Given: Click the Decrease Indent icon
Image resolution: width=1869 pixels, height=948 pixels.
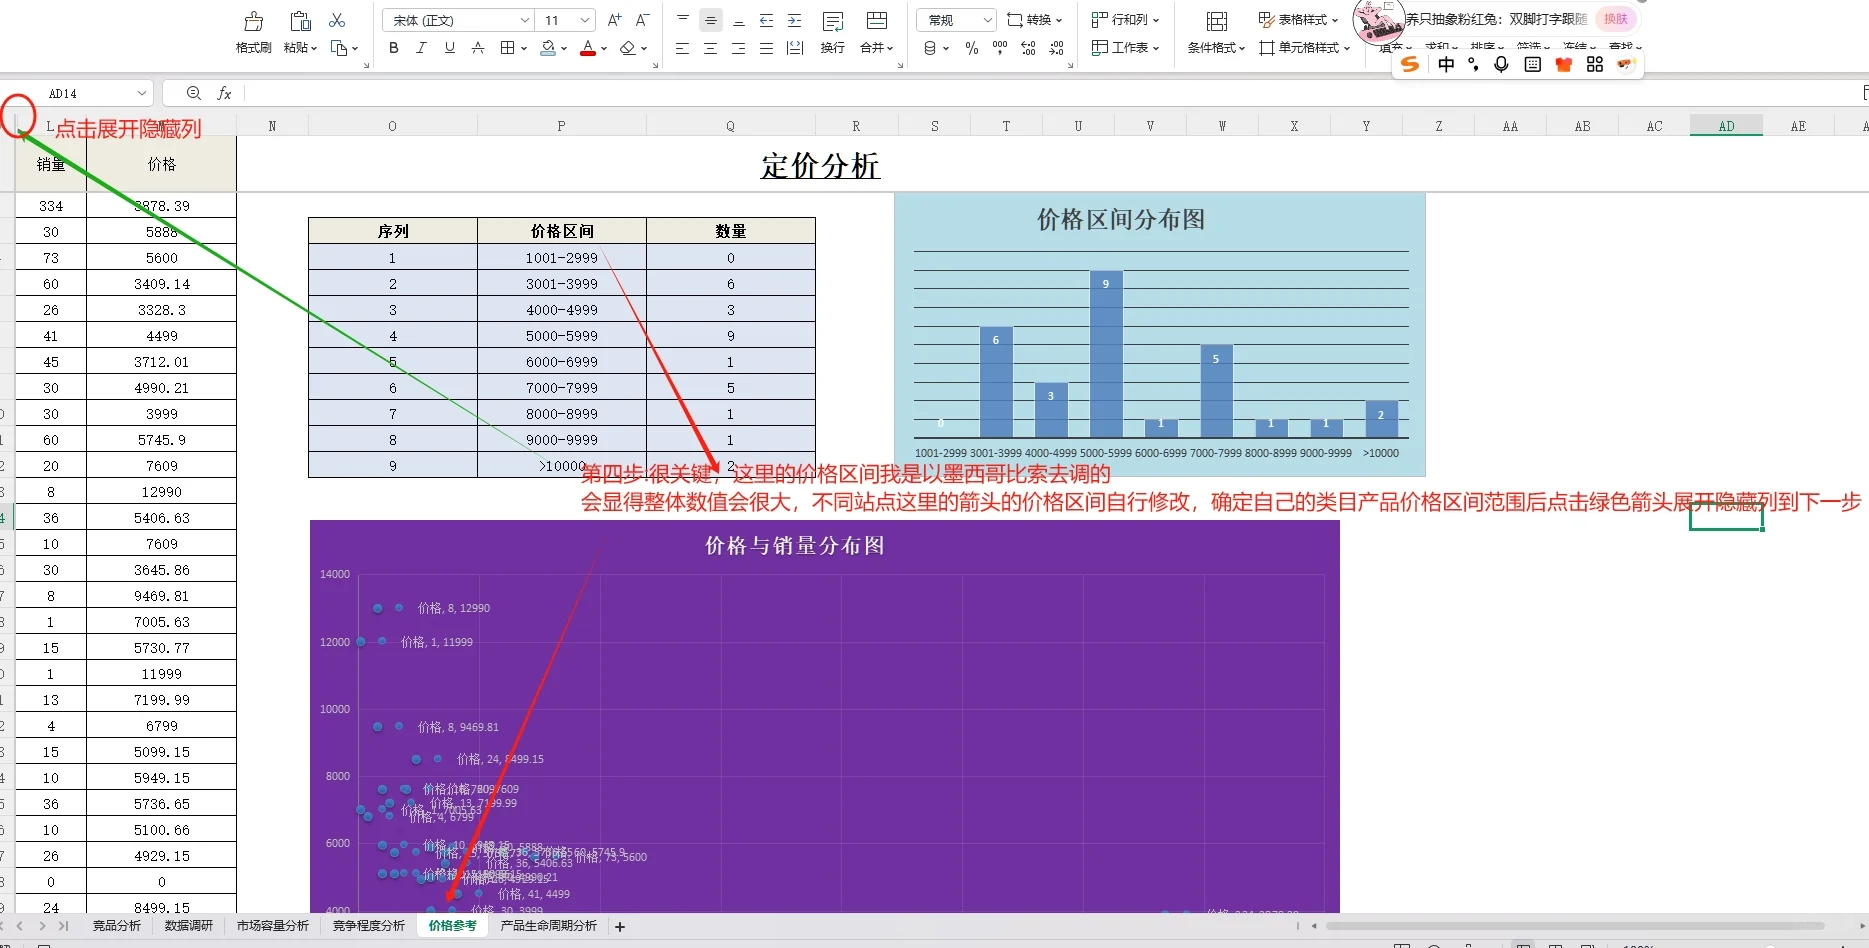Looking at the screenshot, I should [x=767, y=20].
